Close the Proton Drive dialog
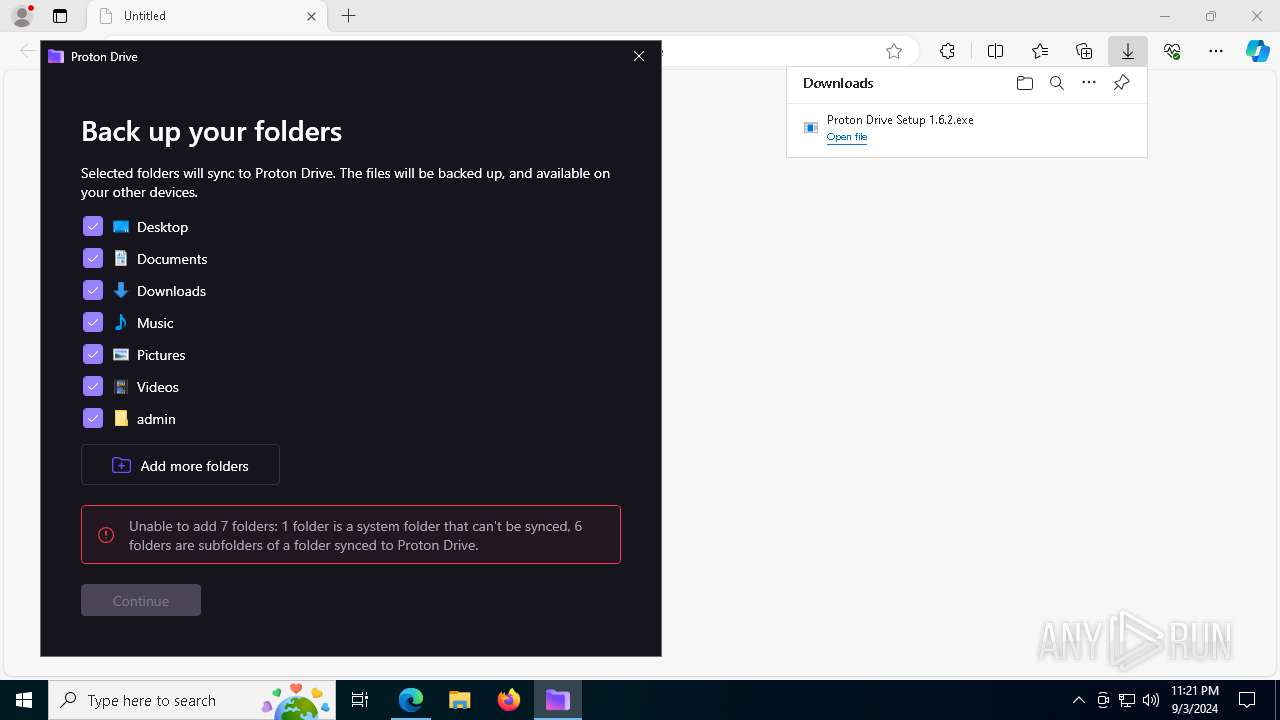Image resolution: width=1280 pixels, height=720 pixels. tap(639, 56)
